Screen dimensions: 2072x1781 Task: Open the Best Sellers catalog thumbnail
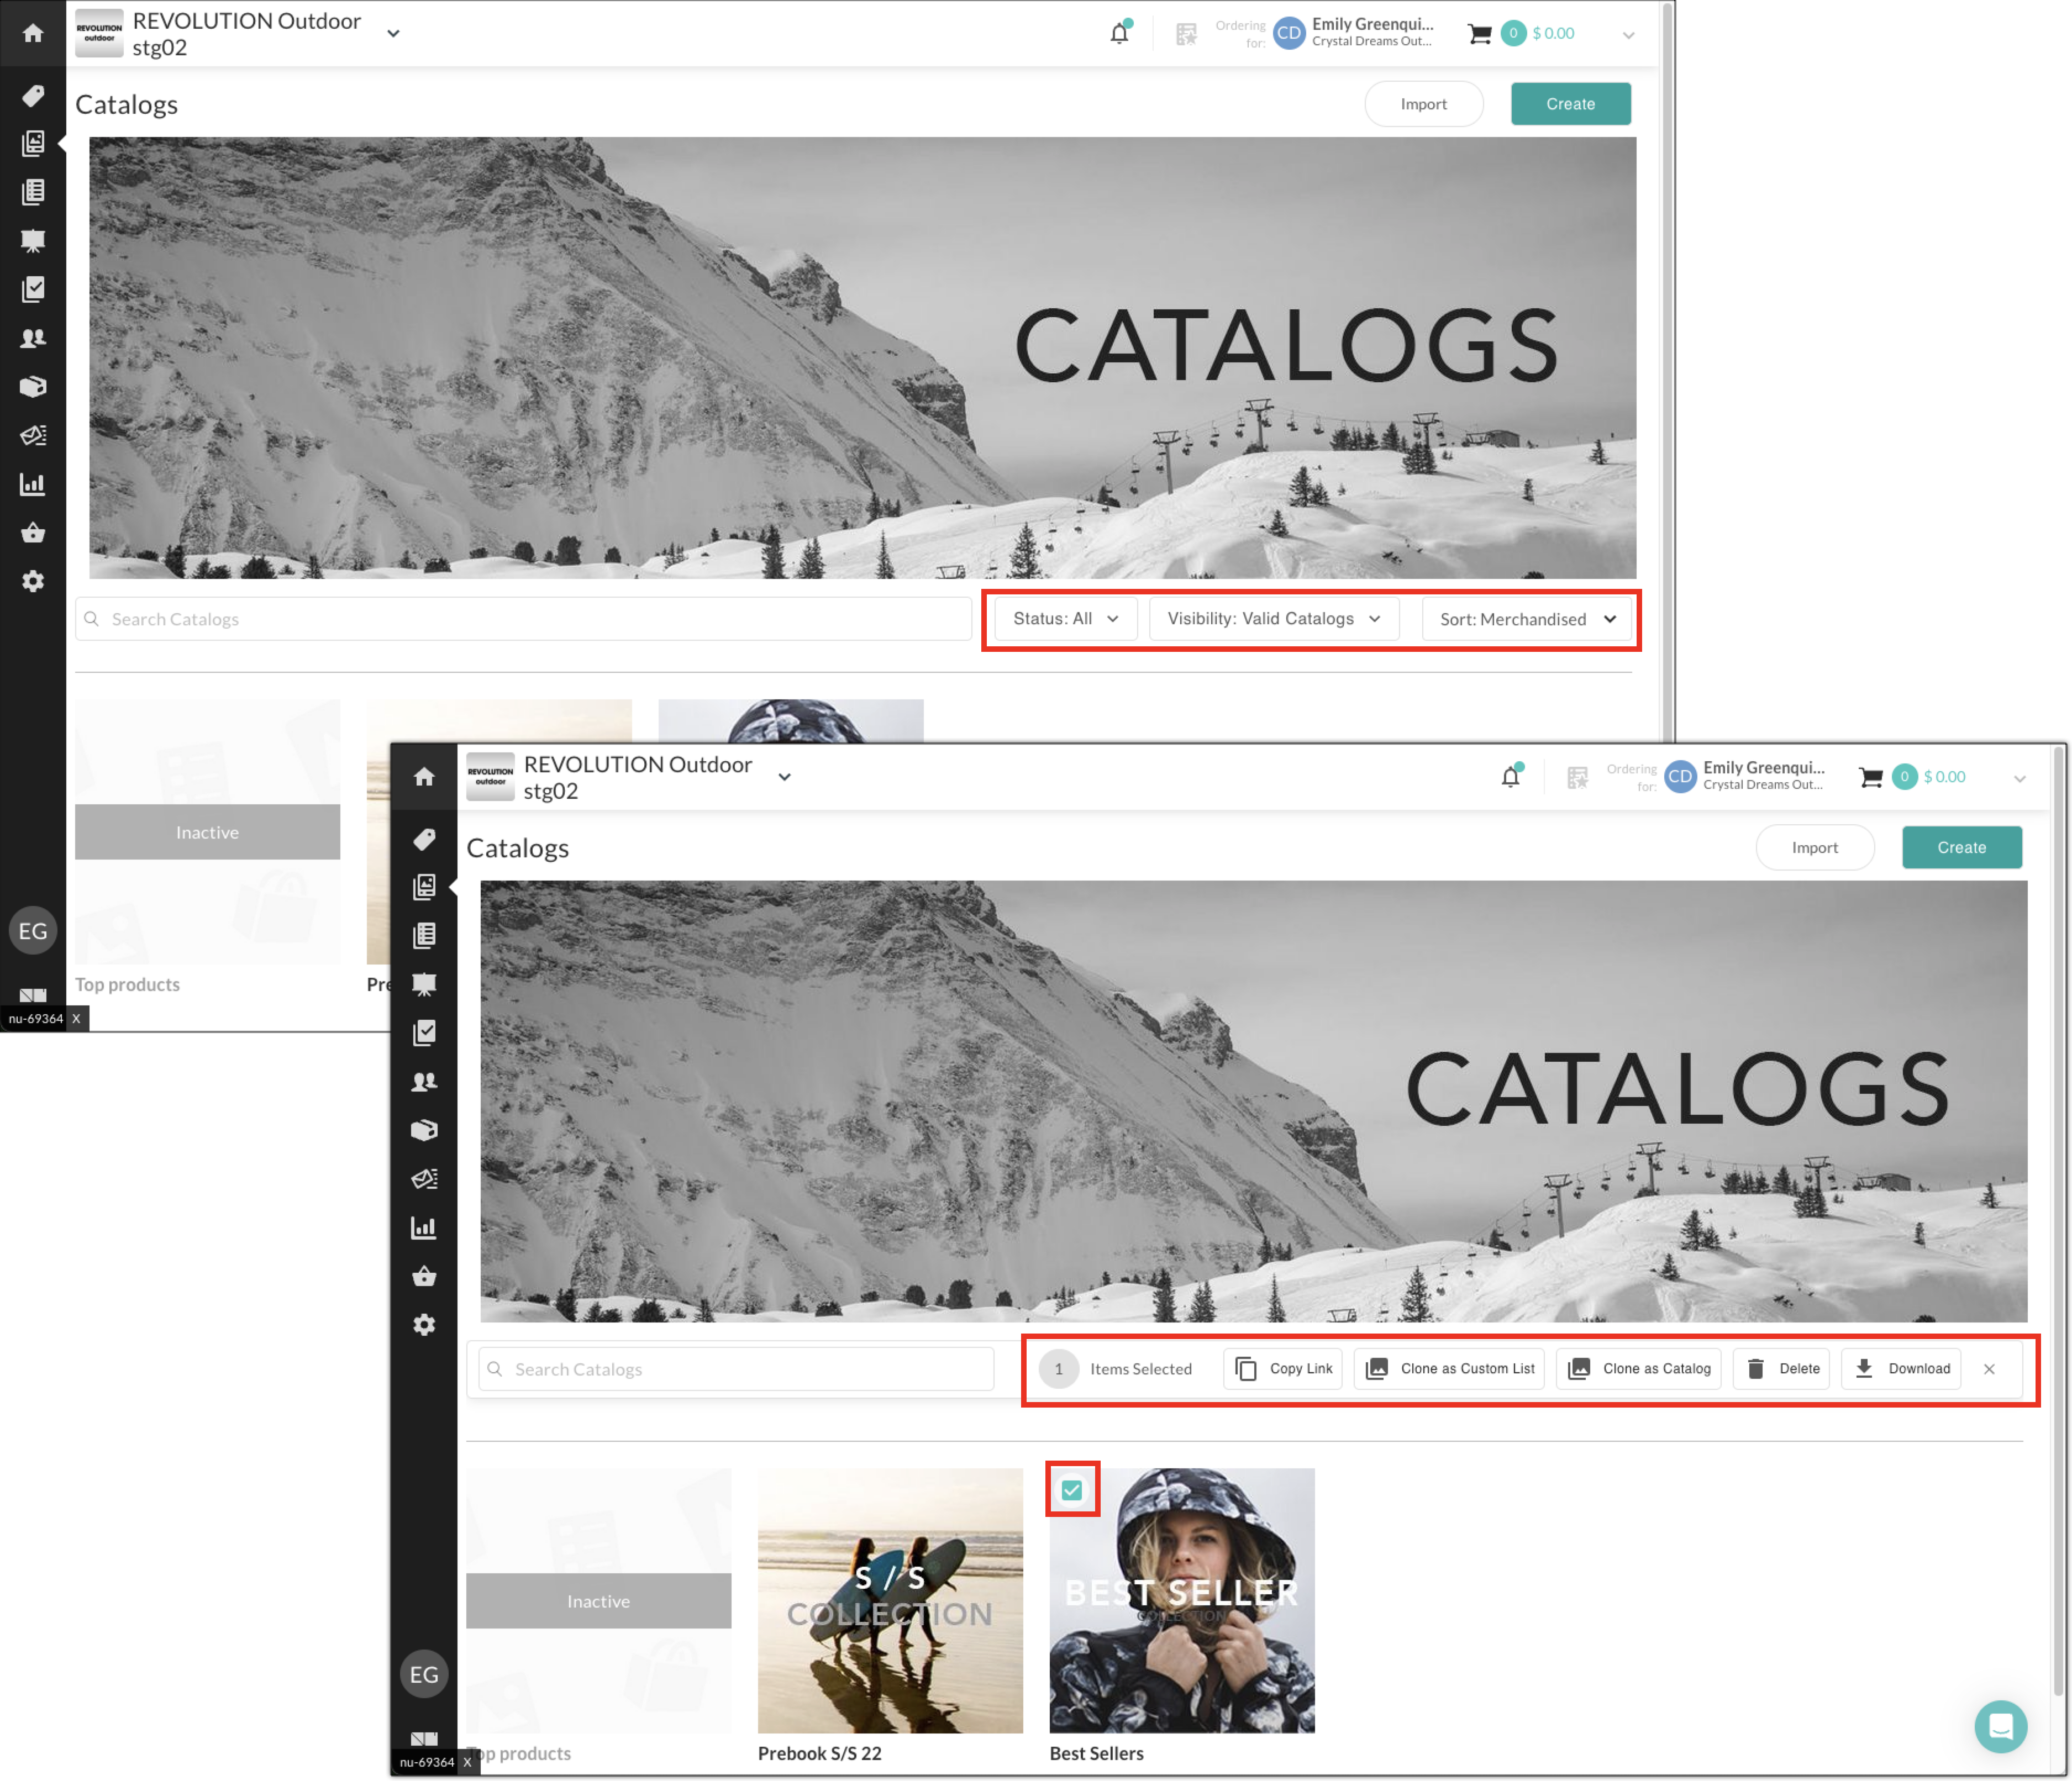[x=1181, y=1600]
